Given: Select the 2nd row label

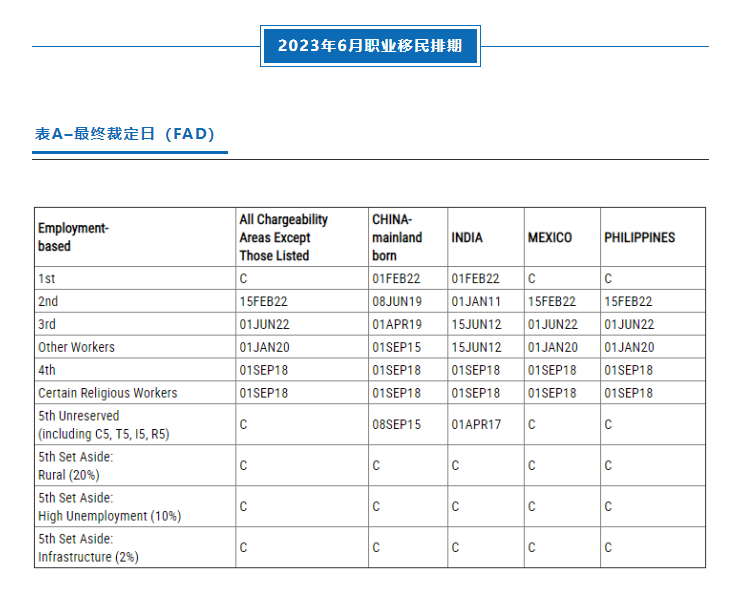Looking at the screenshot, I should tap(48, 301).
